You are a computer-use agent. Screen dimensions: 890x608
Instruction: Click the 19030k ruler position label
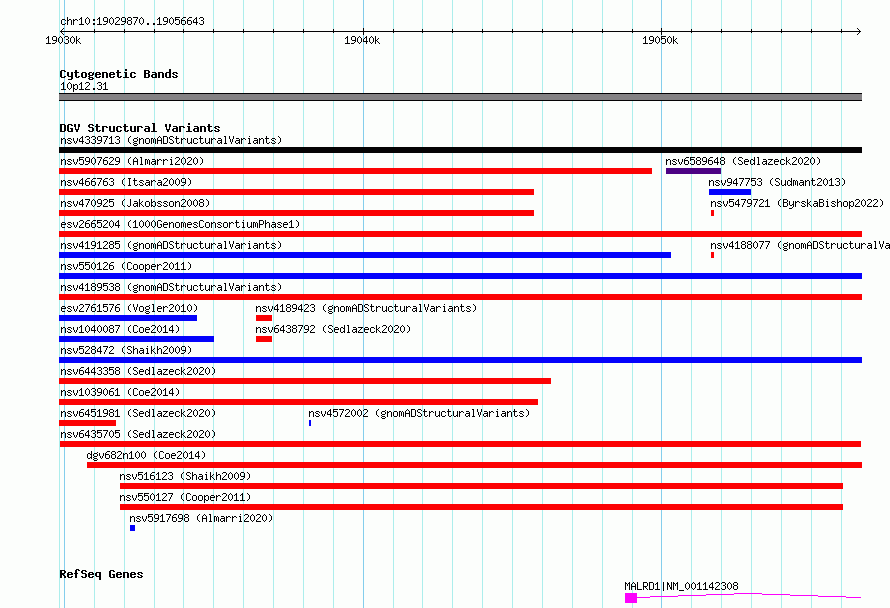click(63, 40)
